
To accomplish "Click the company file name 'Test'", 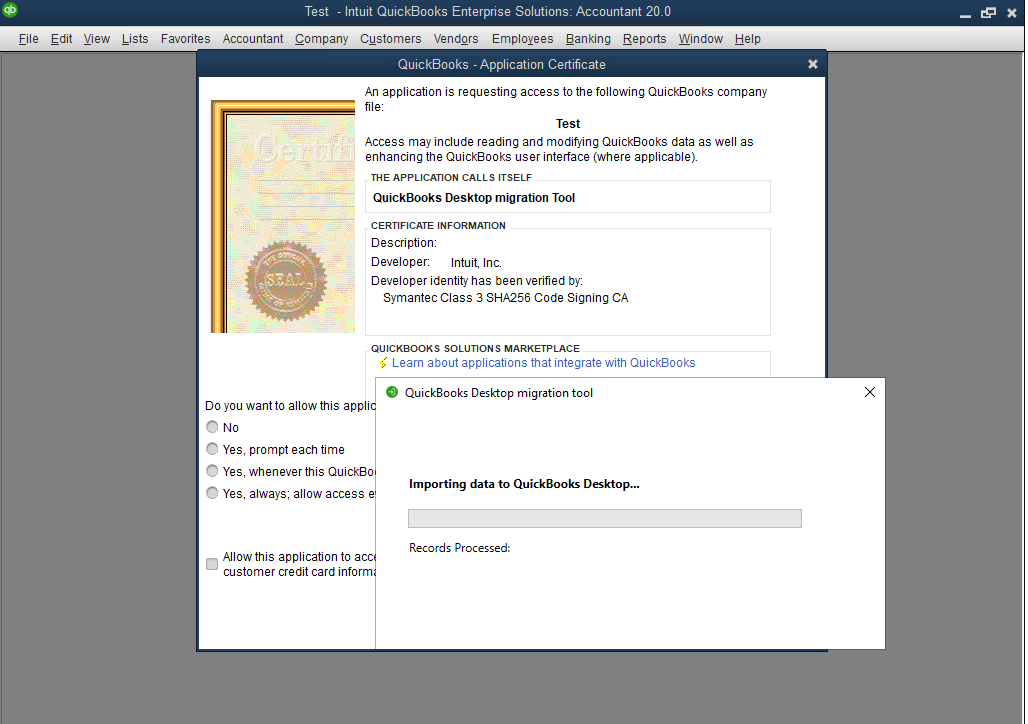I will (568, 123).
